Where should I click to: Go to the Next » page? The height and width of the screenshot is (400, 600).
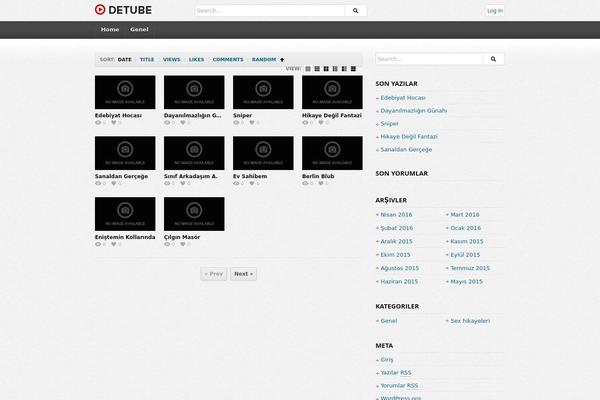(x=243, y=274)
